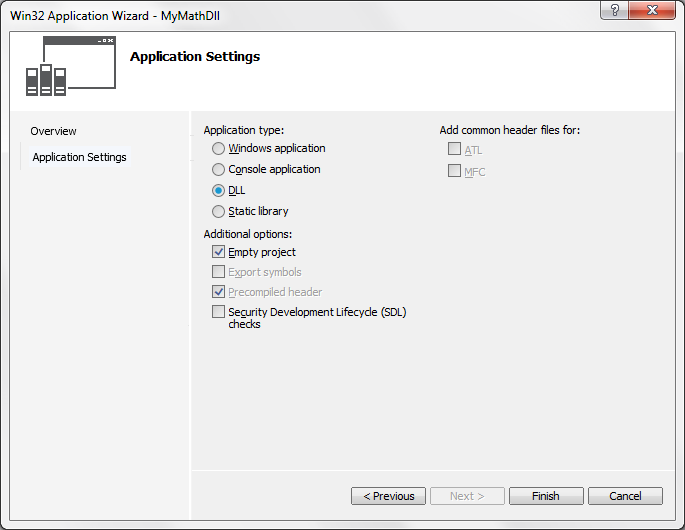The width and height of the screenshot is (685, 530).
Task: Toggle Export symbols checkbox
Action: (218, 272)
